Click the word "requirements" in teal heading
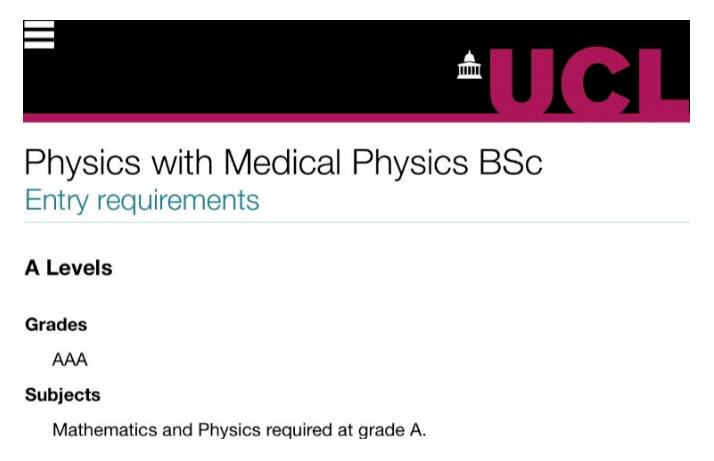The image size is (714, 461). 178,201
